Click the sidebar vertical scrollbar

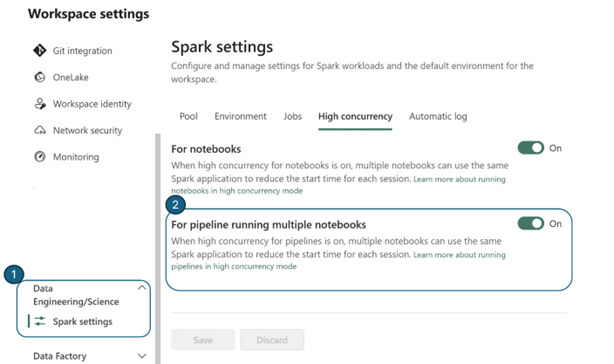pos(158,249)
